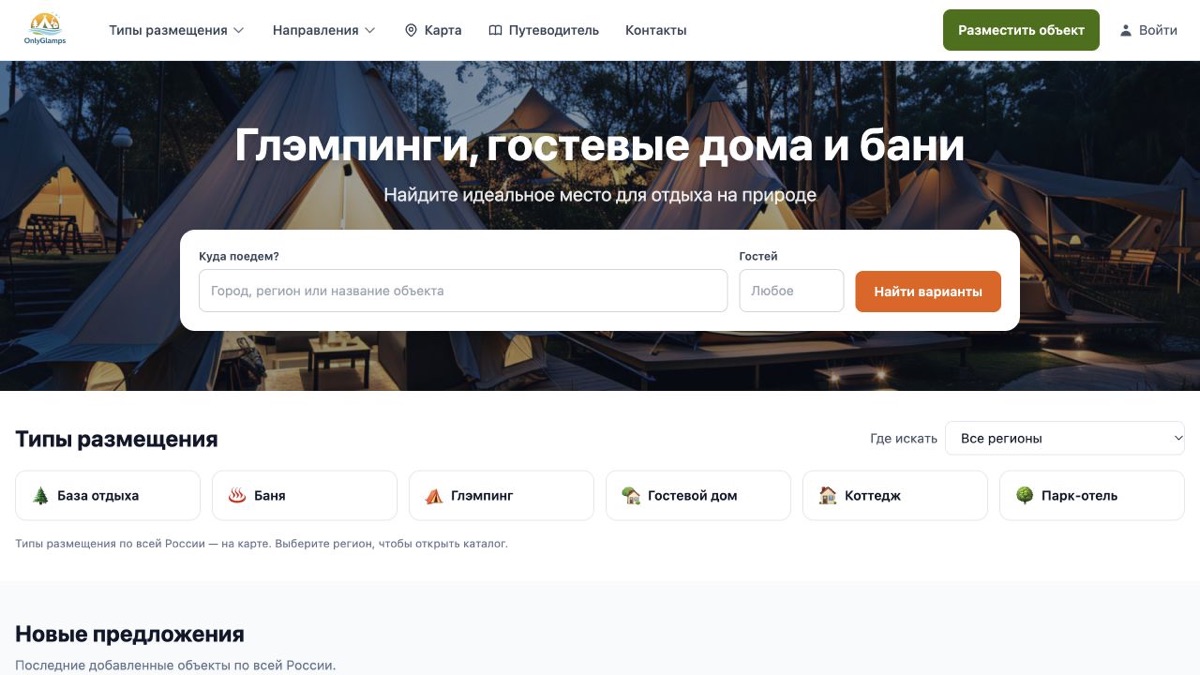1200x675 pixels.
Task: Click the house icon on Гостевой дом
Action: pos(631,496)
